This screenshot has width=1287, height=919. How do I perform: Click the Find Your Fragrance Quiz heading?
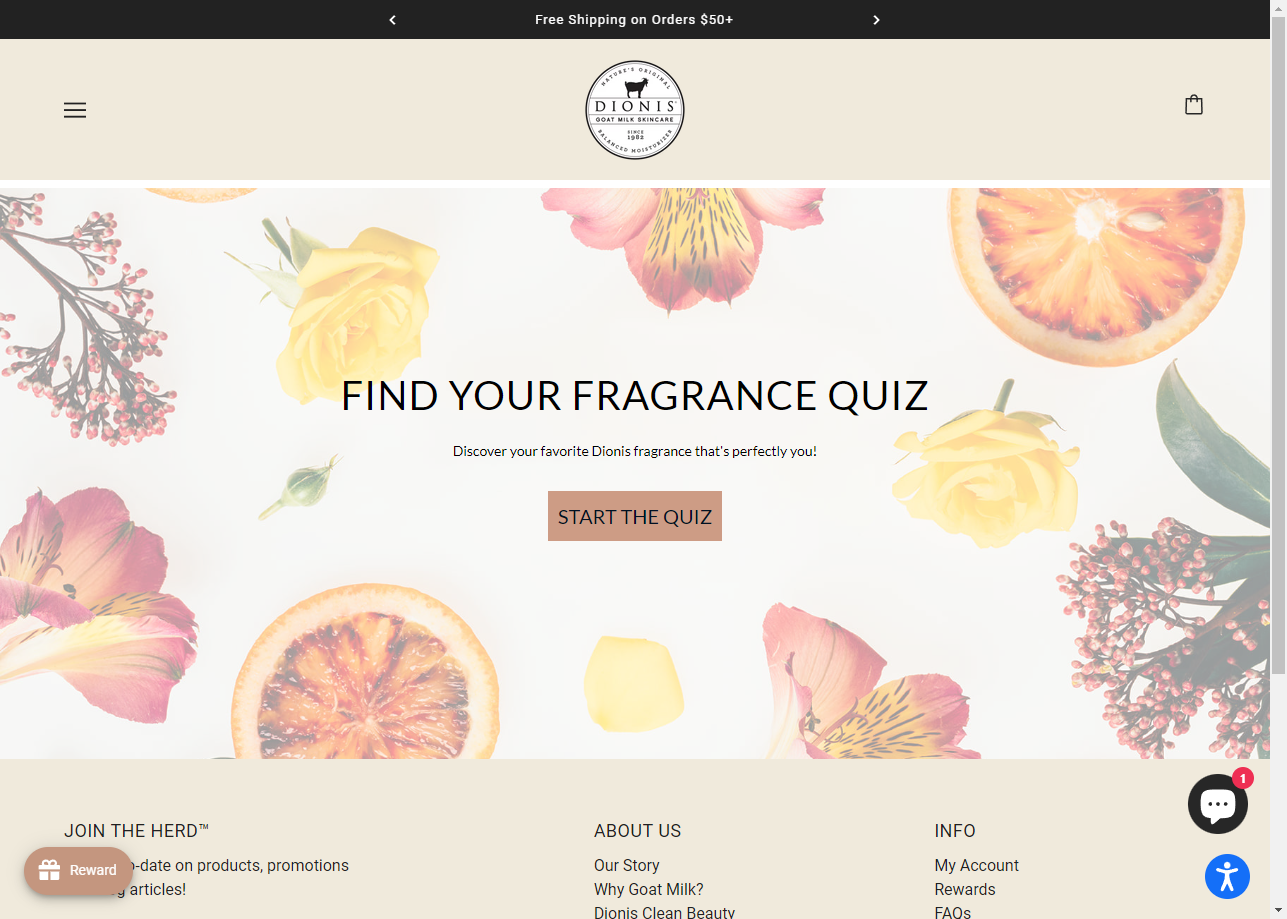pyautogui.click(x=635, y=396)
